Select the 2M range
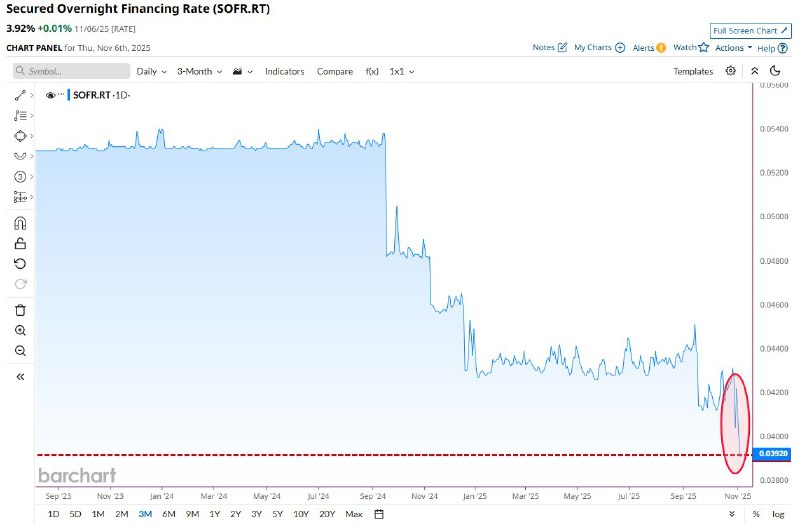 click(121, 514)
